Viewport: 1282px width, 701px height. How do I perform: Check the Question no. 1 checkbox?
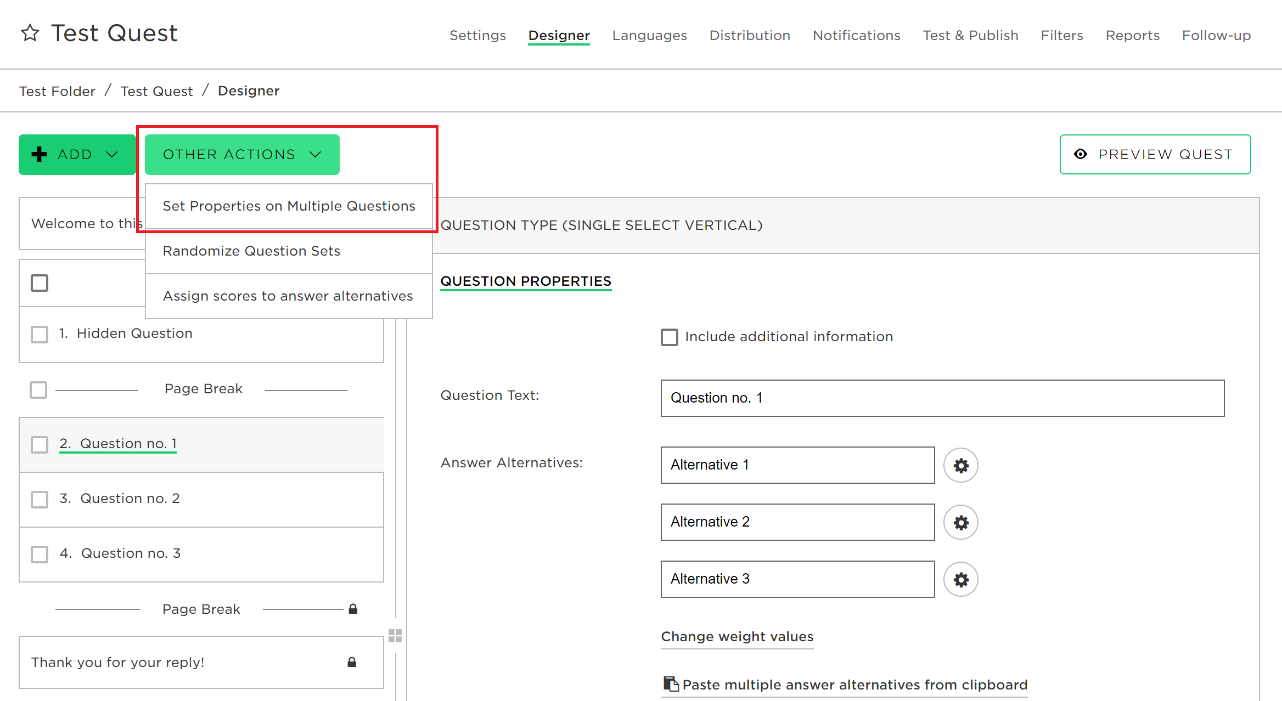pyautogui.click(x=39, y=444)
